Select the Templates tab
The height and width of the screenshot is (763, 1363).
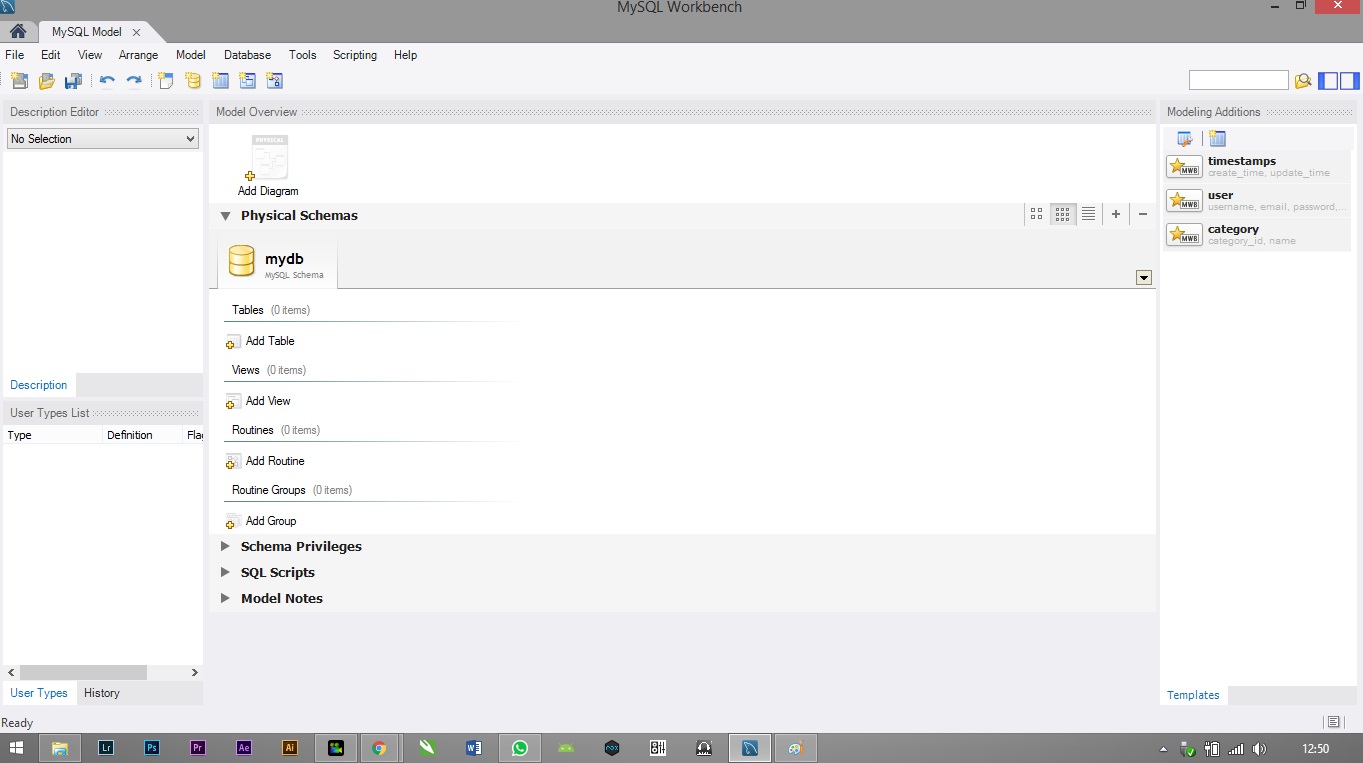pos(1193,695)
